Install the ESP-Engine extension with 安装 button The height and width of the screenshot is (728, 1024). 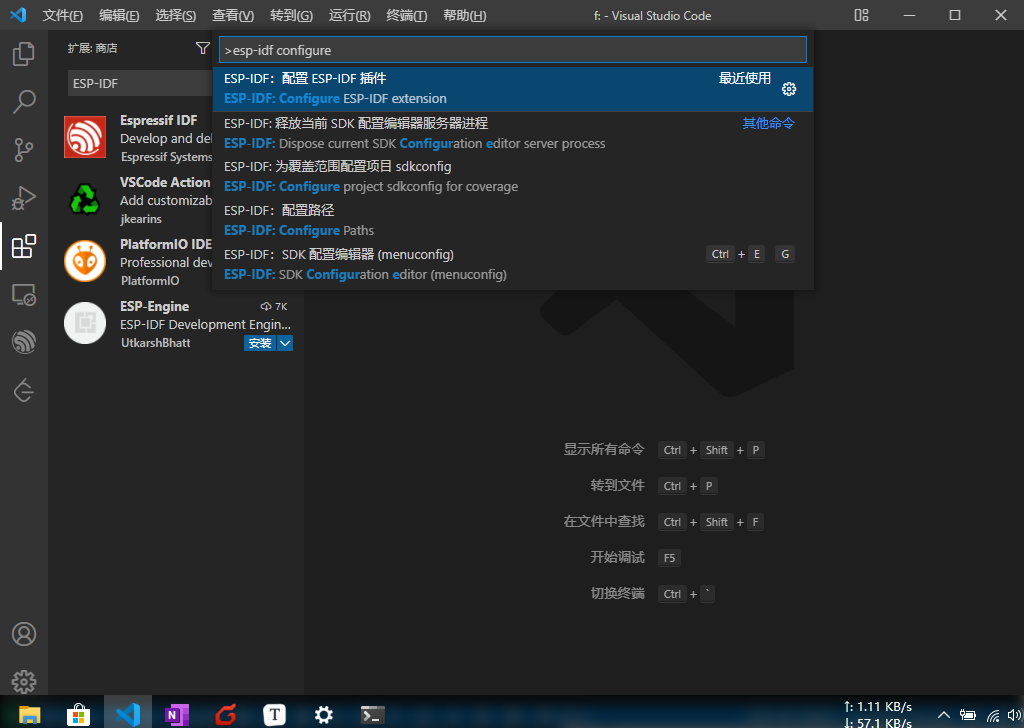pyautogui.click(x=260, y=343)
